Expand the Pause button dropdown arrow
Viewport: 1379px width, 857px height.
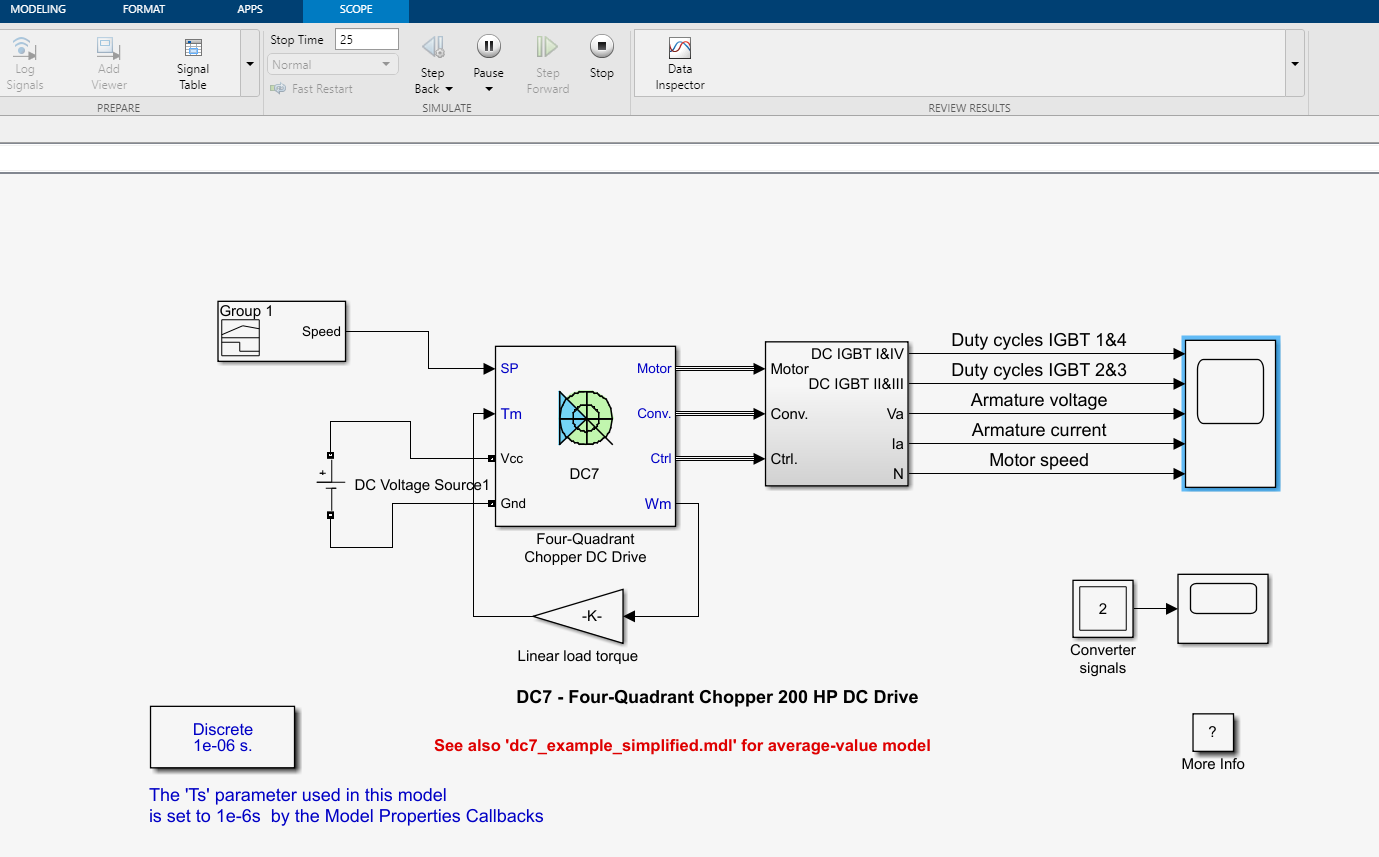tap(487, 88)
